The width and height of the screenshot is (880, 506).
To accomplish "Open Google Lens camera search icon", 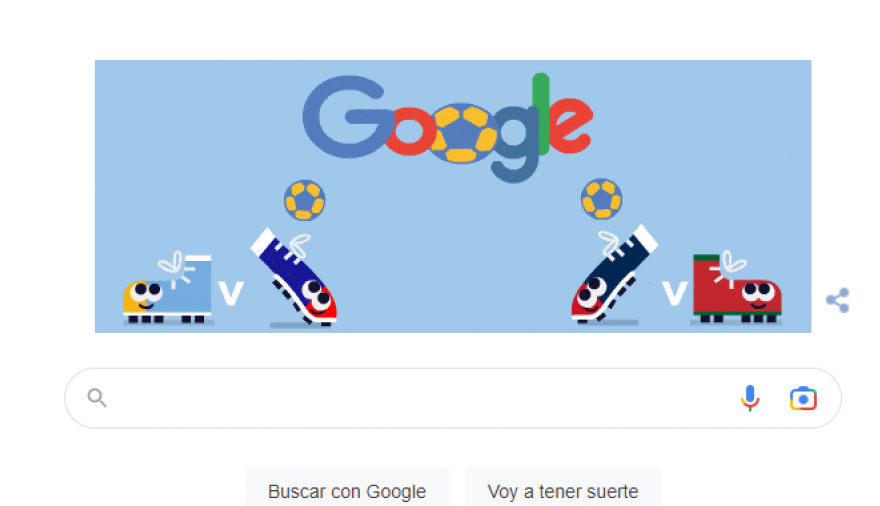I will click(x=803, y=398).
